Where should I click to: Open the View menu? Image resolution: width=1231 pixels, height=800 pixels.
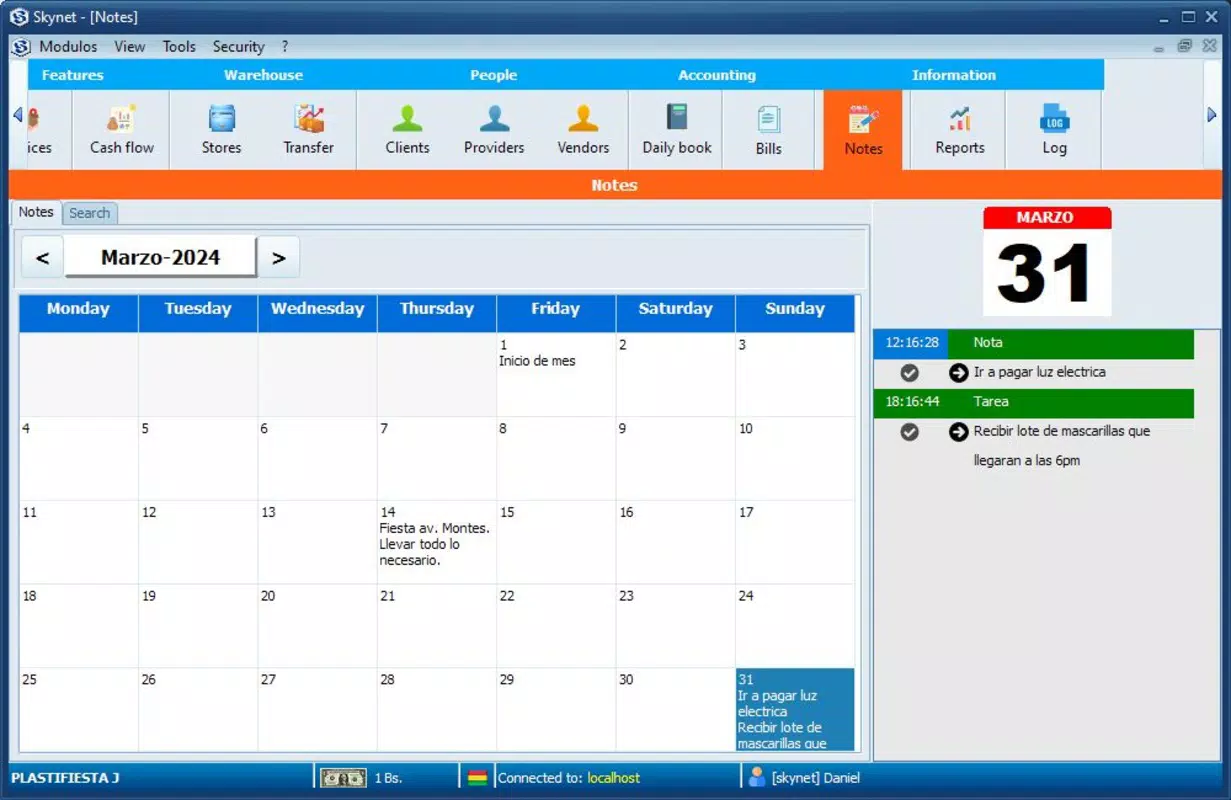[129, 47]
